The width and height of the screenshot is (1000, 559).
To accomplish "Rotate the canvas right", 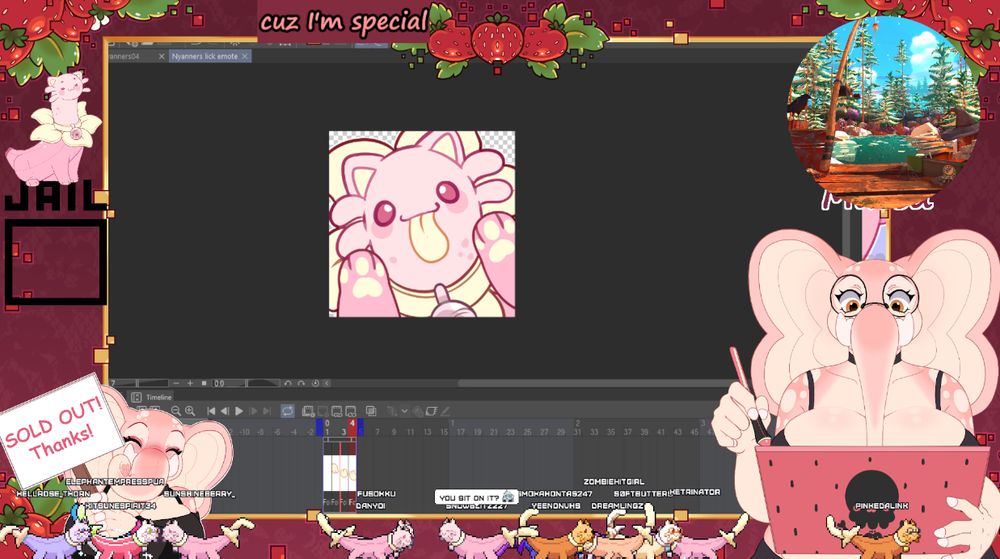I will tap(301, 383).
